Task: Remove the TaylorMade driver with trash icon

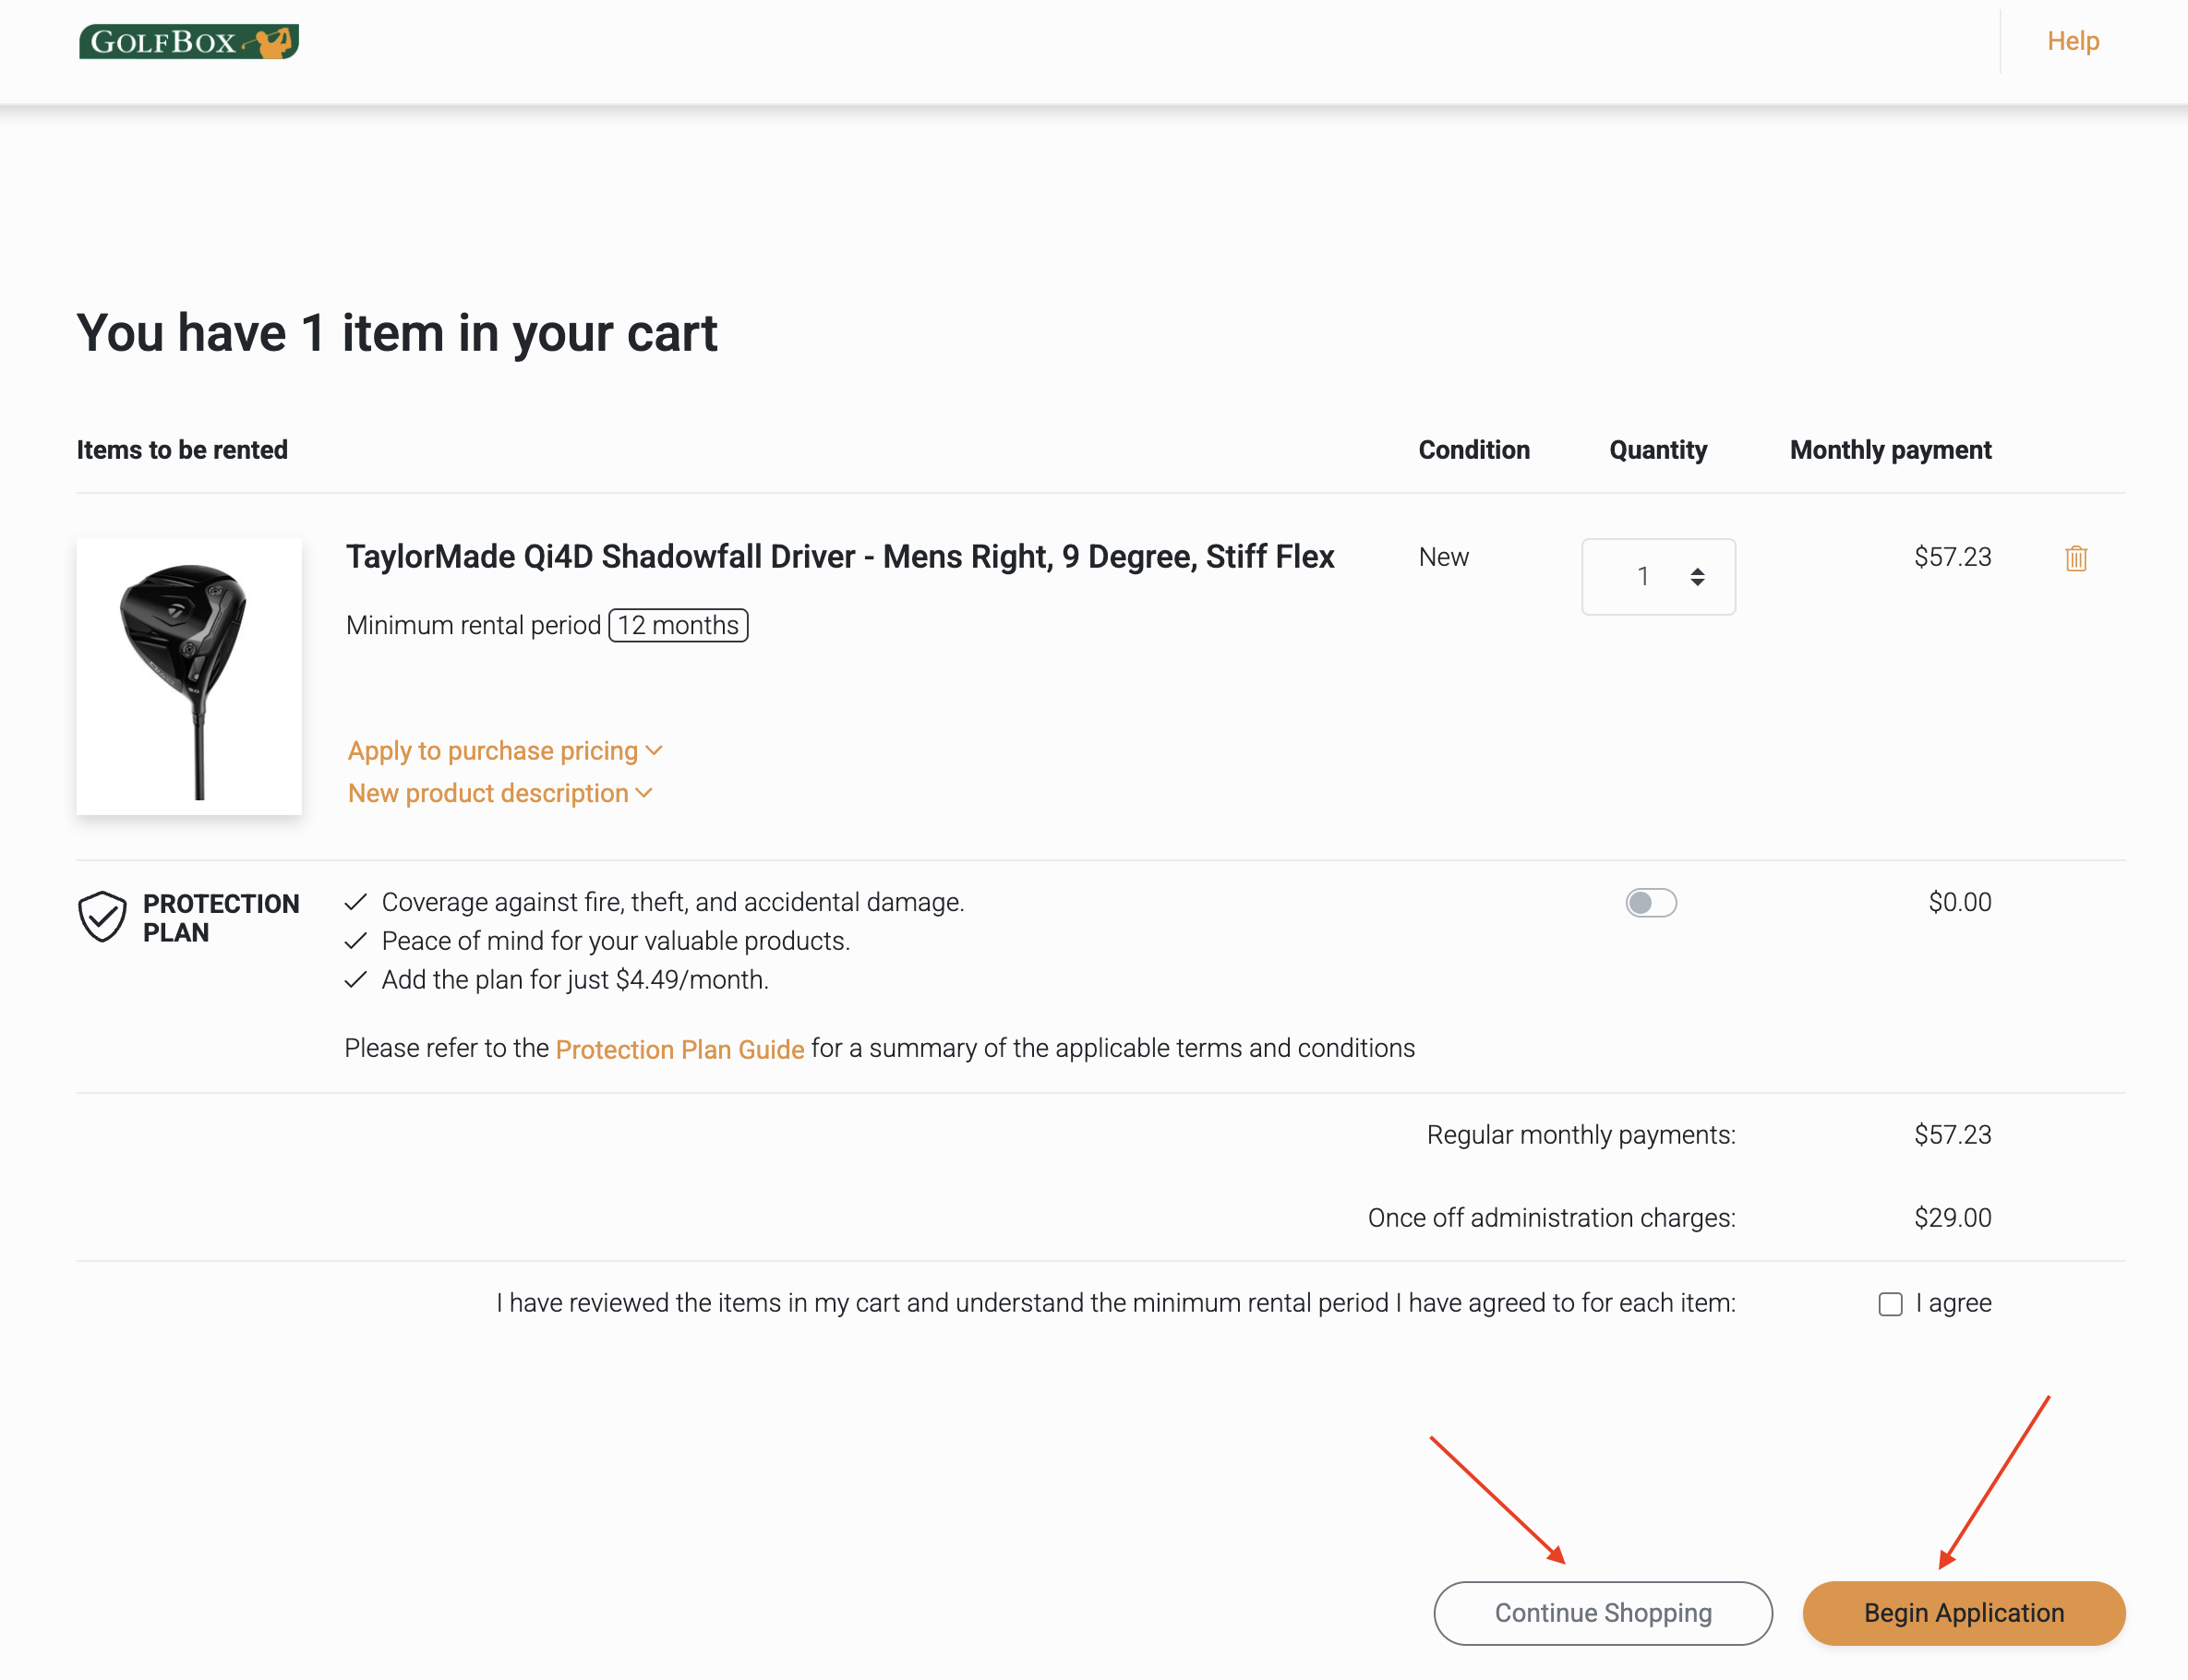Action: tap(2076, 558)
